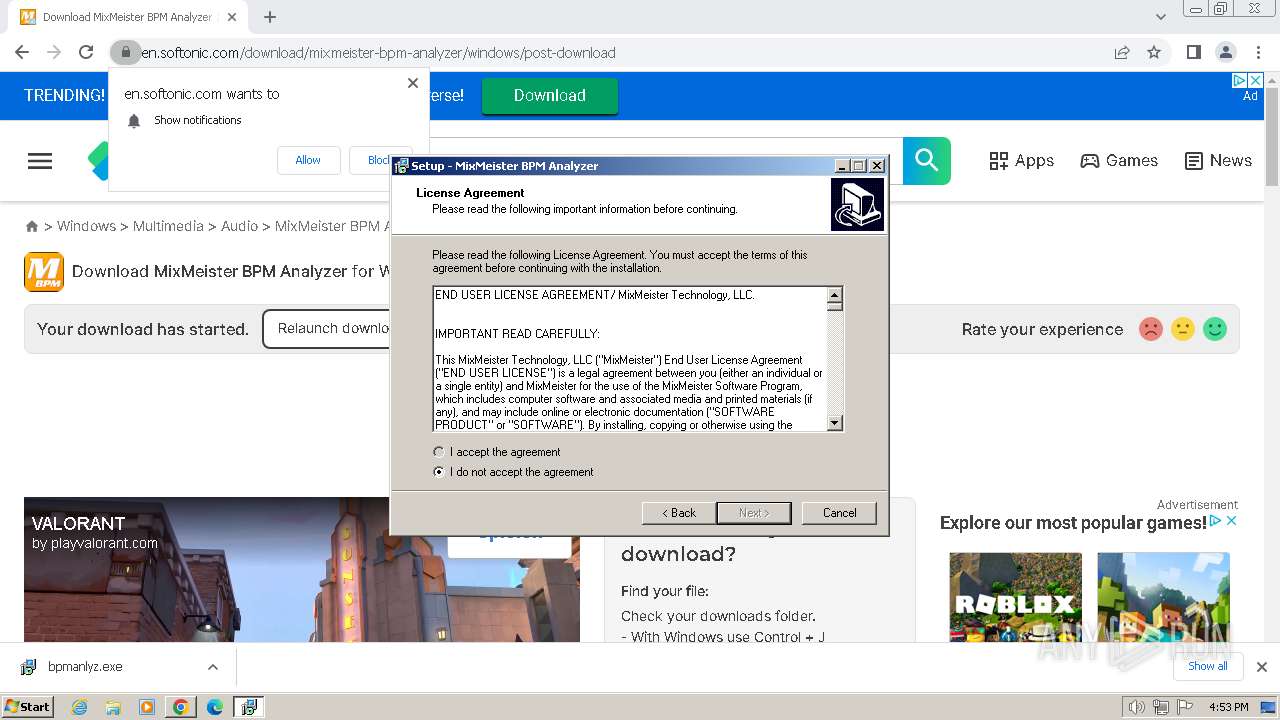Open the Minecraft game thumbnail

coord(1163,597)
